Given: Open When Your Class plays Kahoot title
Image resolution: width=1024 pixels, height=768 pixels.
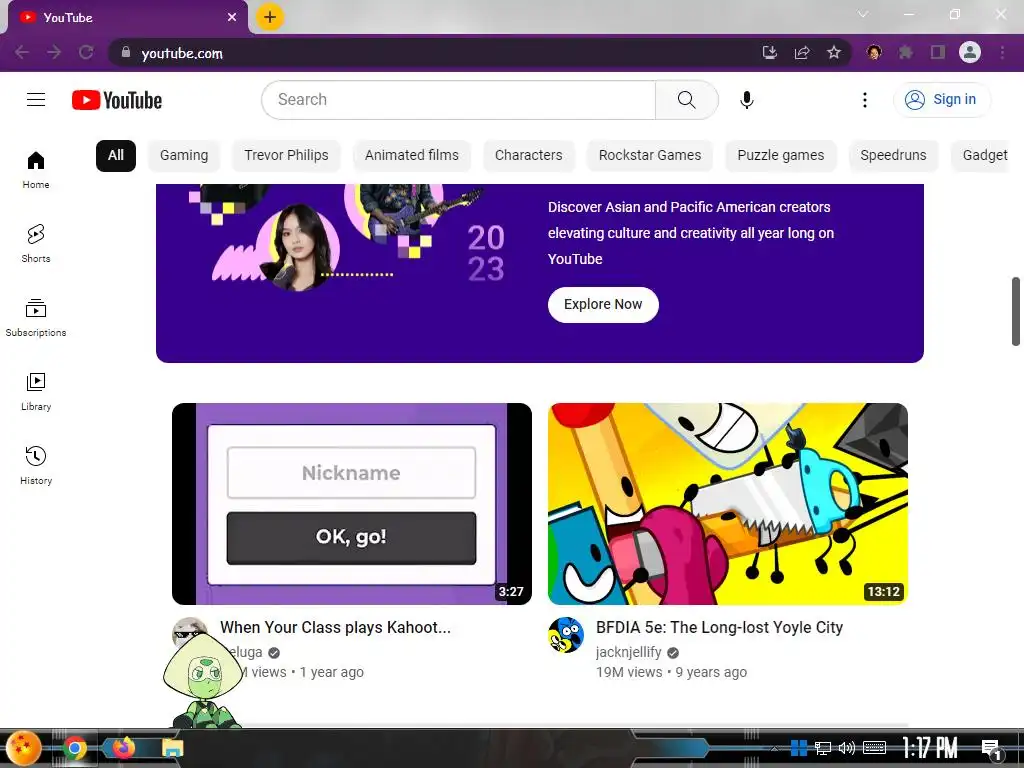Looking at the screenshot, I should tap(335, 628).
